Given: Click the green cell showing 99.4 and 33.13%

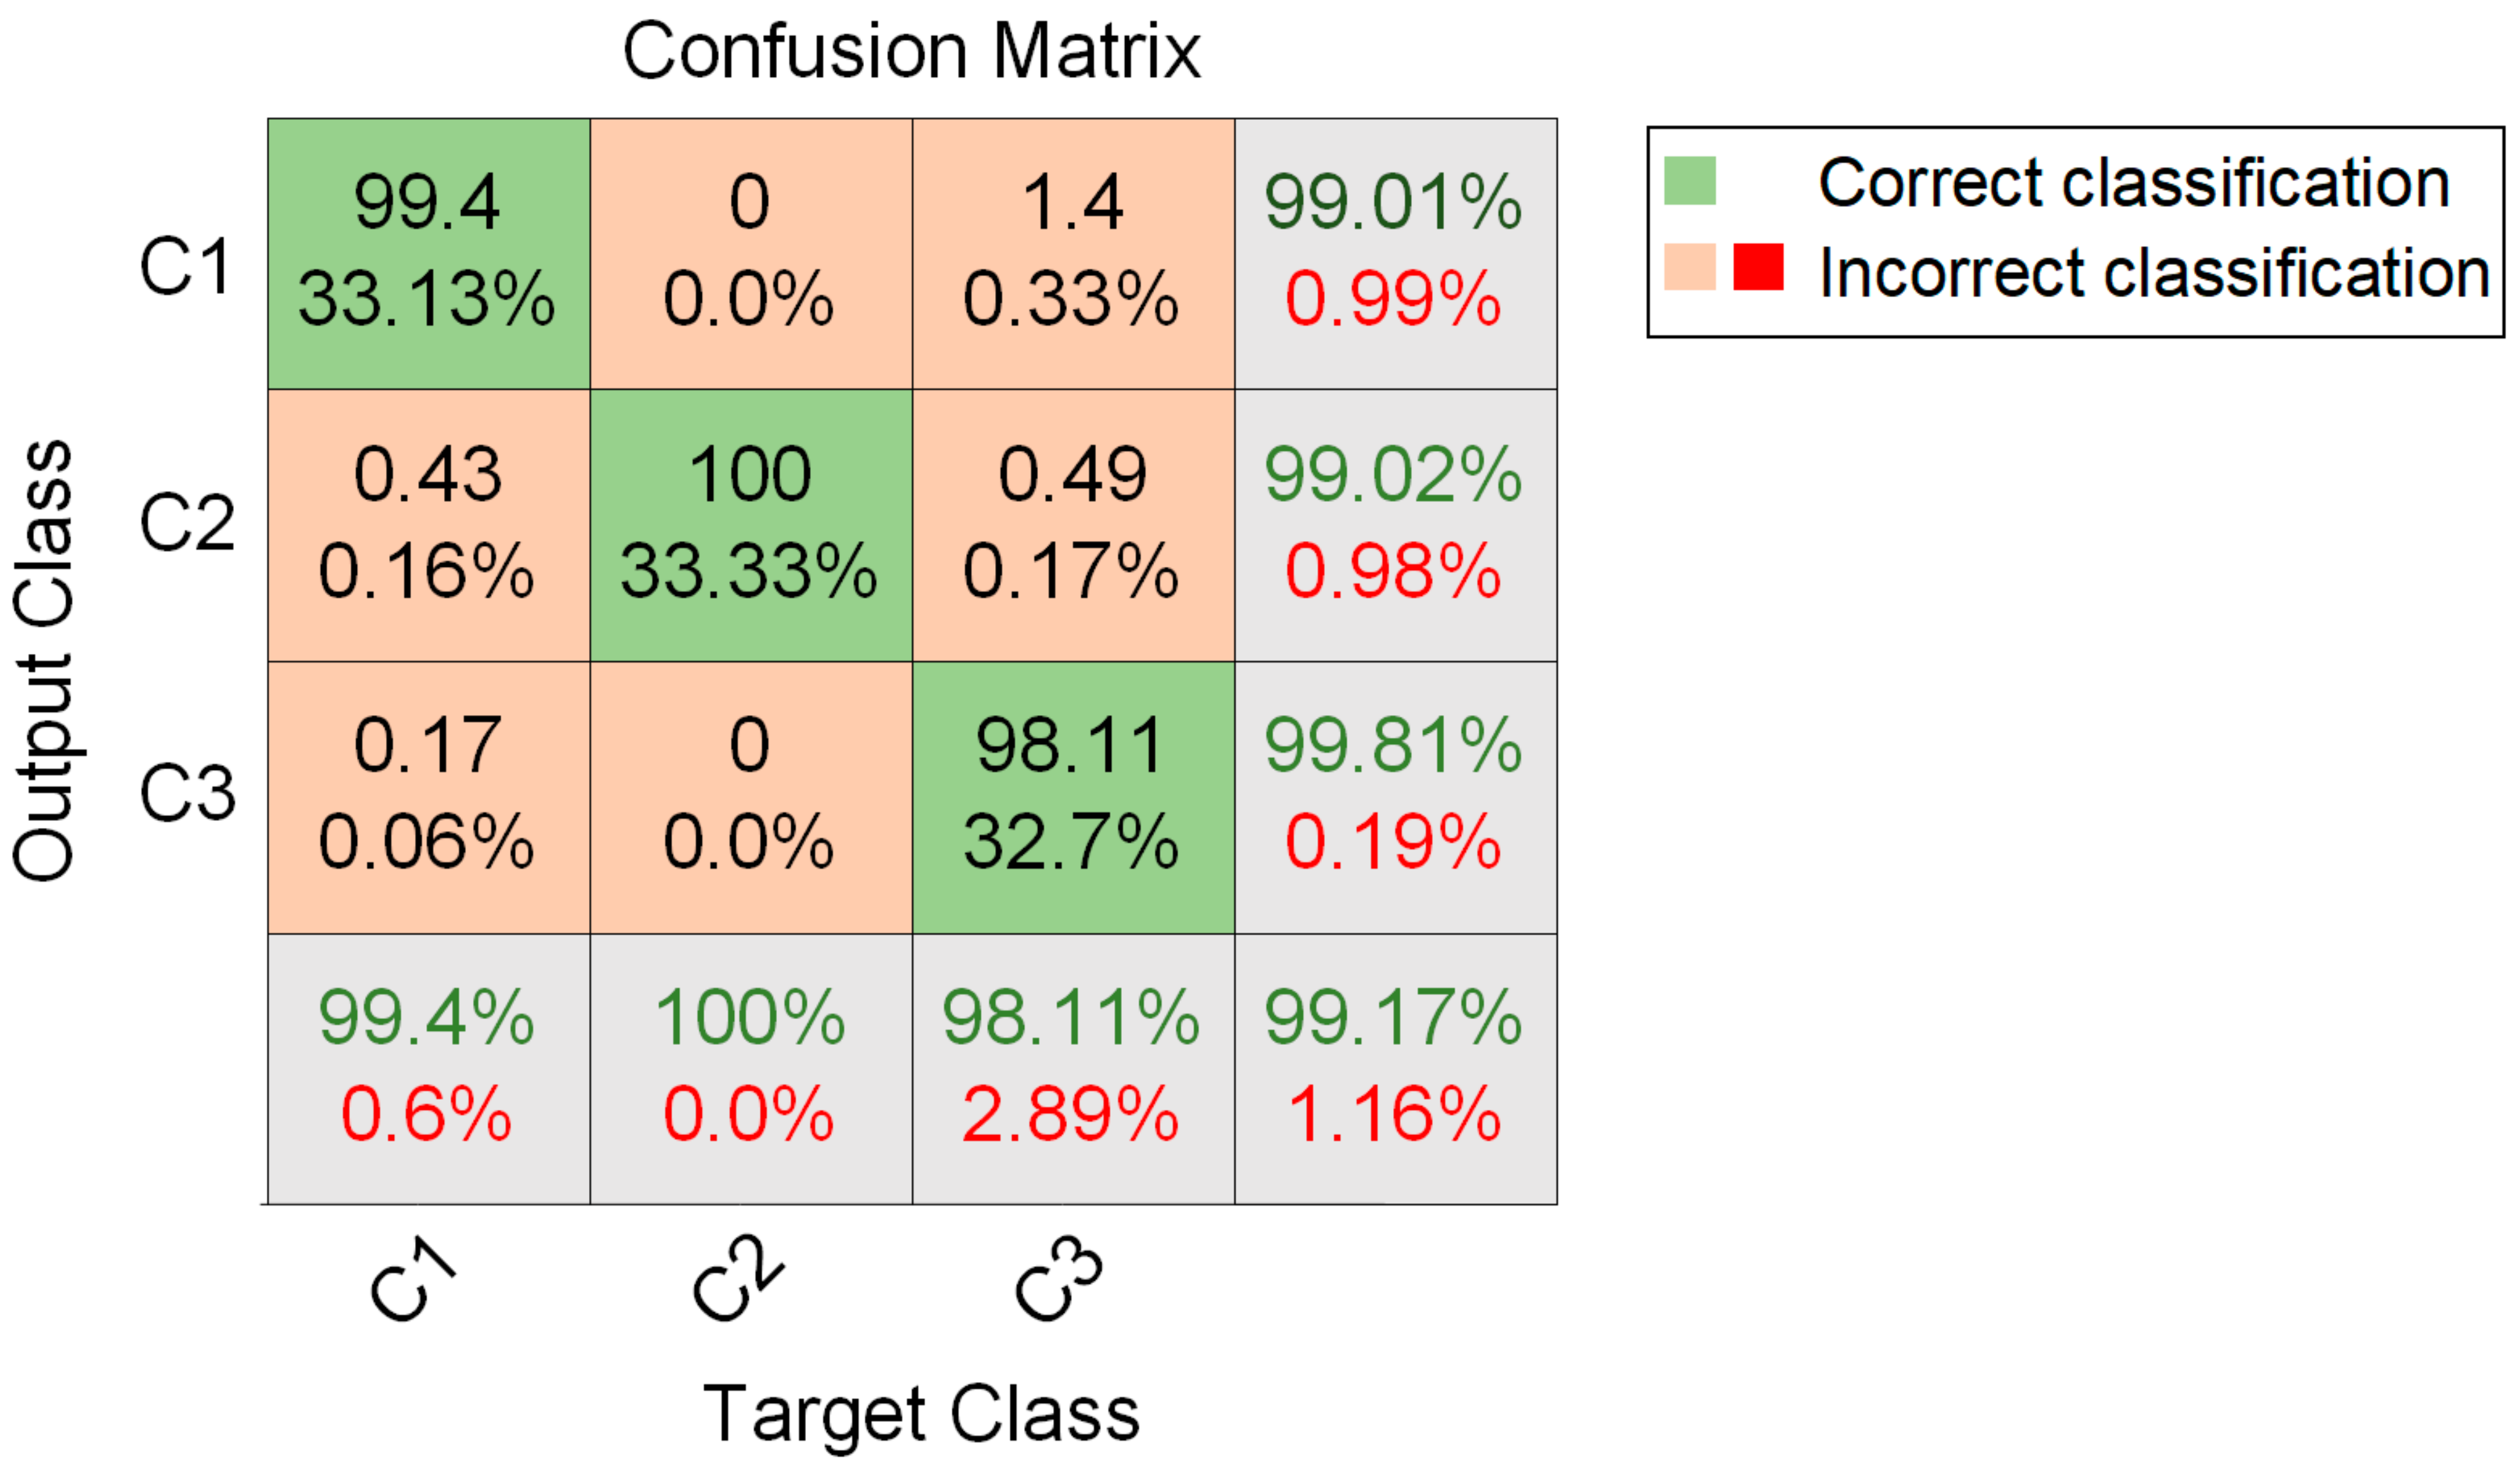Looking at the screenshot, I should (x=428, y=253).
